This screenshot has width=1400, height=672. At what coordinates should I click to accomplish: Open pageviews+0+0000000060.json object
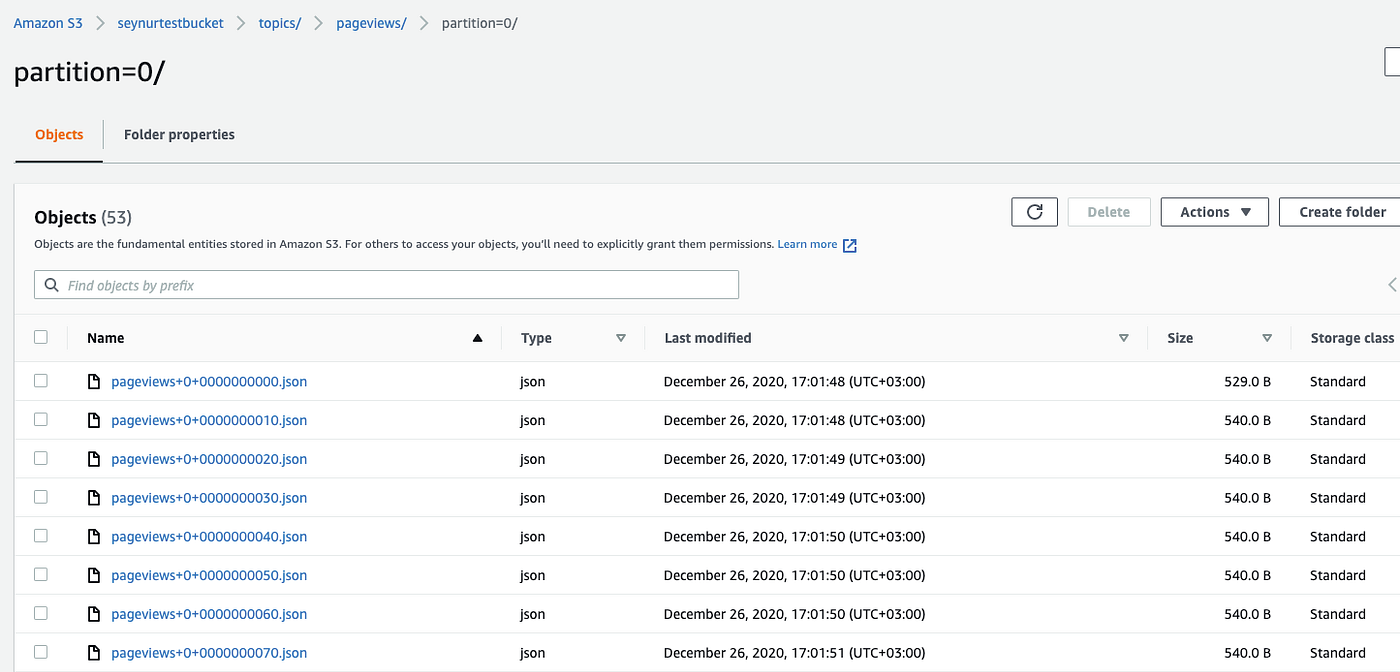(x=209, y=615)
